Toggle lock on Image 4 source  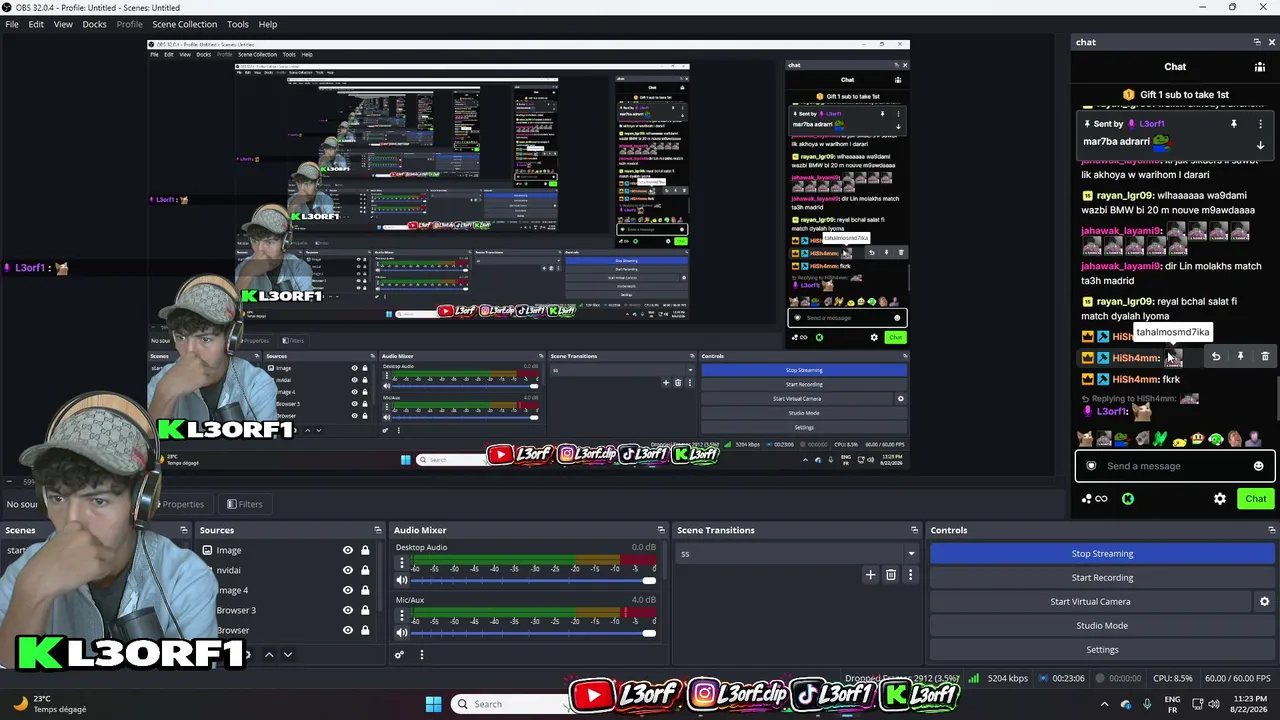click(x=365, y=590)
